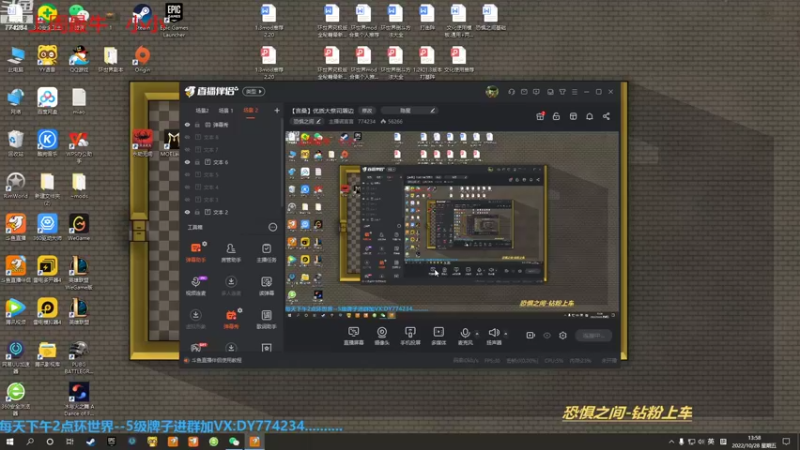Click the mode switch pill beside logo

tap(254, 92)
